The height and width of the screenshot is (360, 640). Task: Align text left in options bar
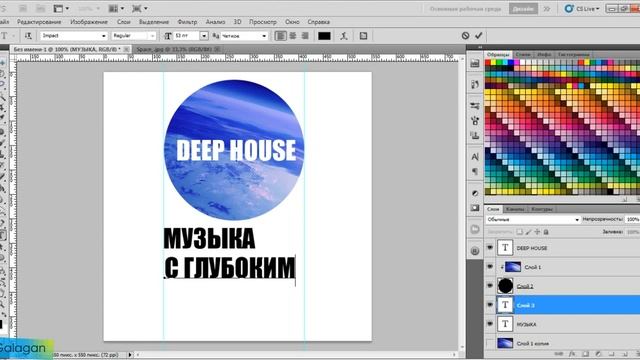[x=280, y=36]
